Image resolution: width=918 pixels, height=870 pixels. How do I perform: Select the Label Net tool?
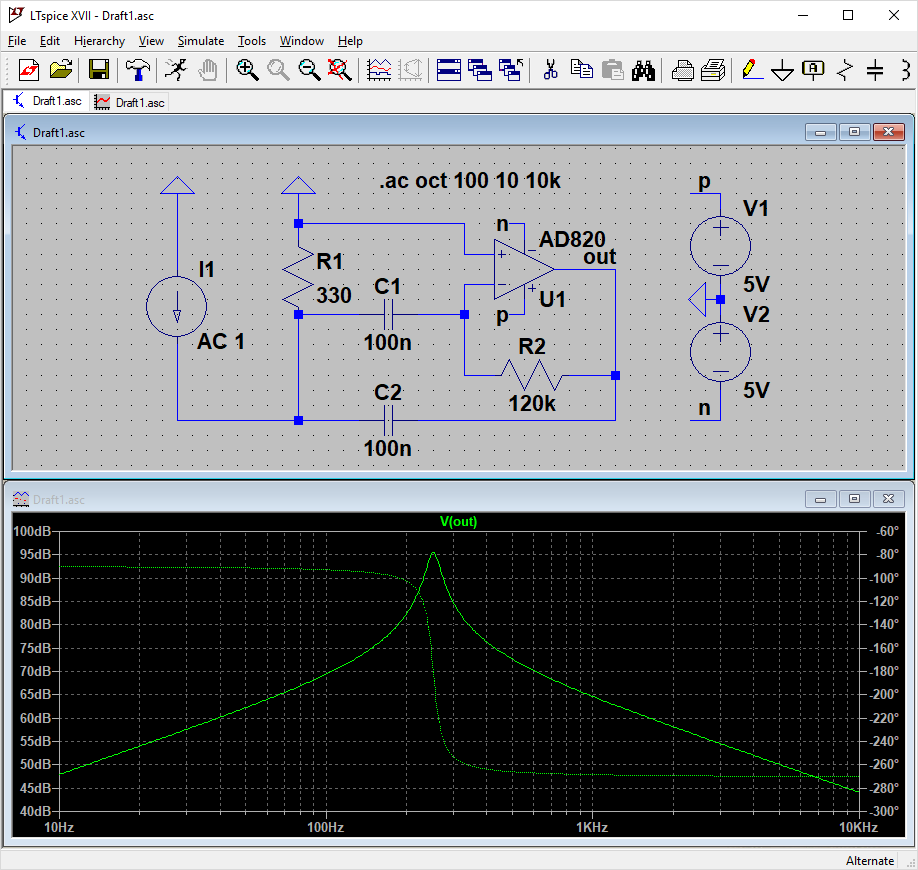(x=813, y=70)
